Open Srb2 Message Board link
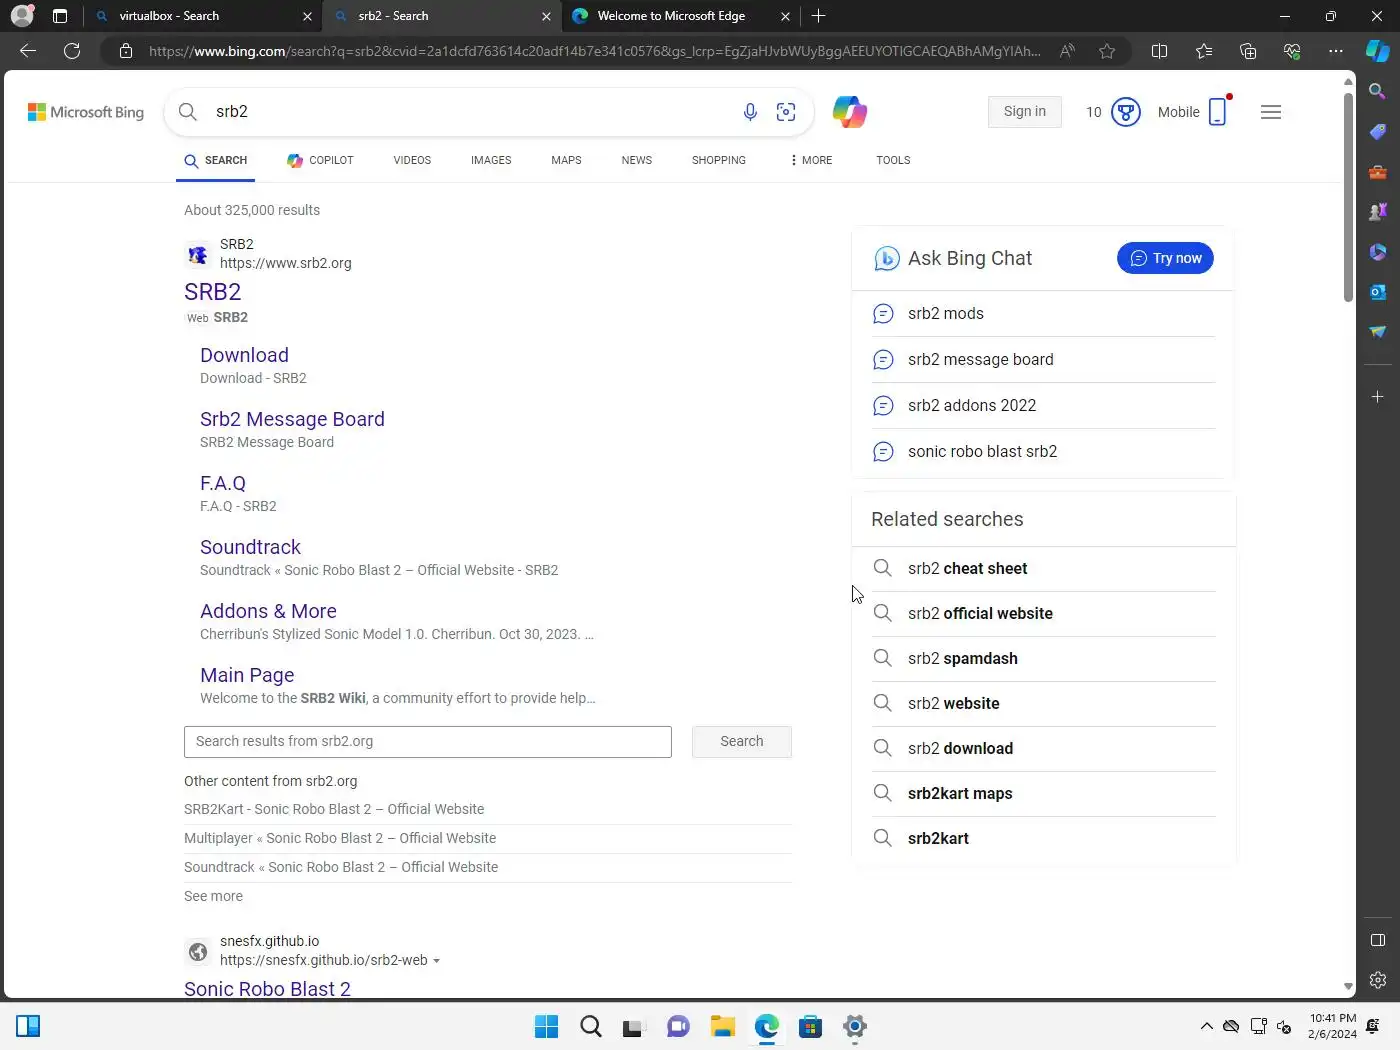This screenshot has height=1050, width=1400. click(292, 419)
